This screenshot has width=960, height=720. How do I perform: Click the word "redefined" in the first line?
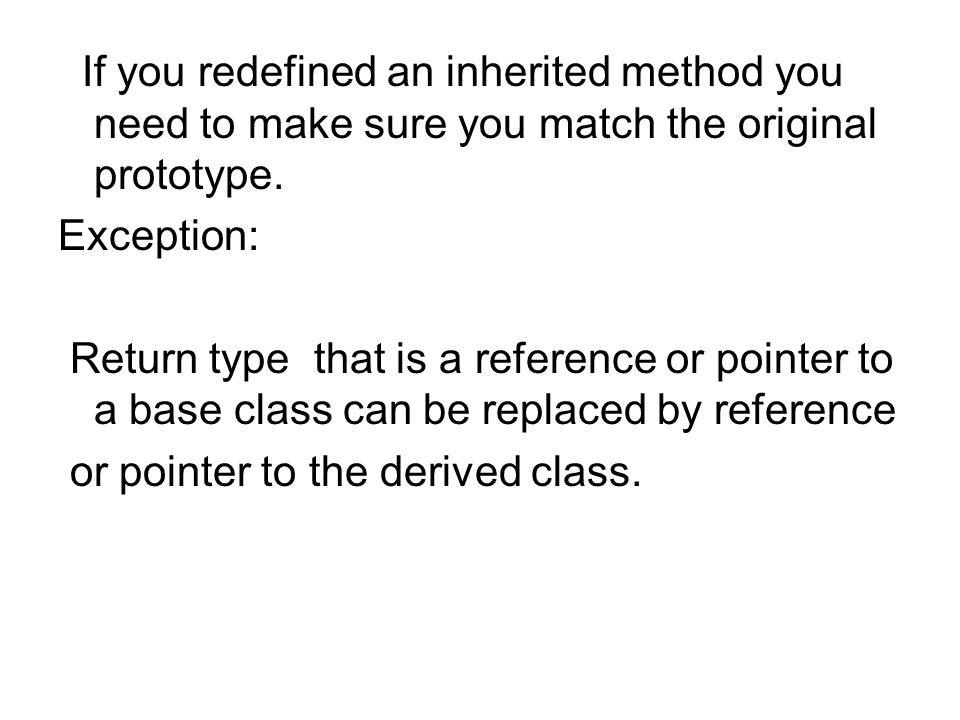coord(287,72)
